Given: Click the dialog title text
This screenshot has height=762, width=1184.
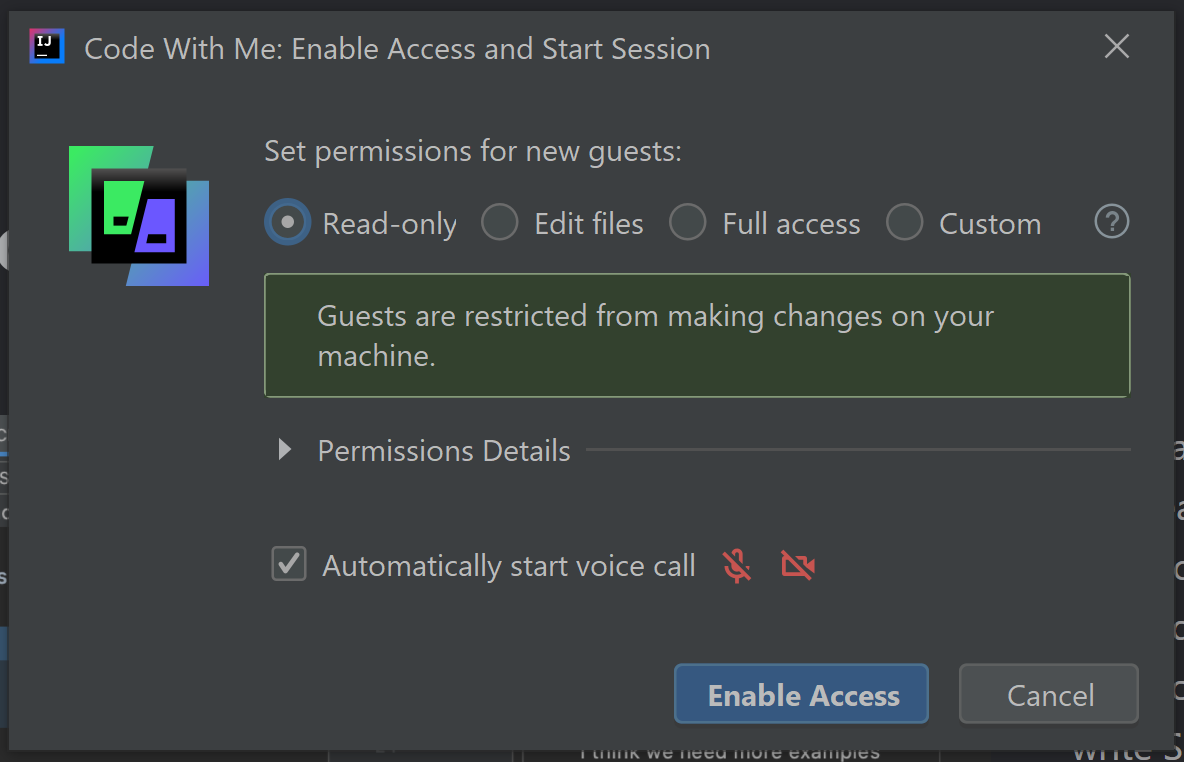Looking at the screenshot, I should (x=399, y=48).
